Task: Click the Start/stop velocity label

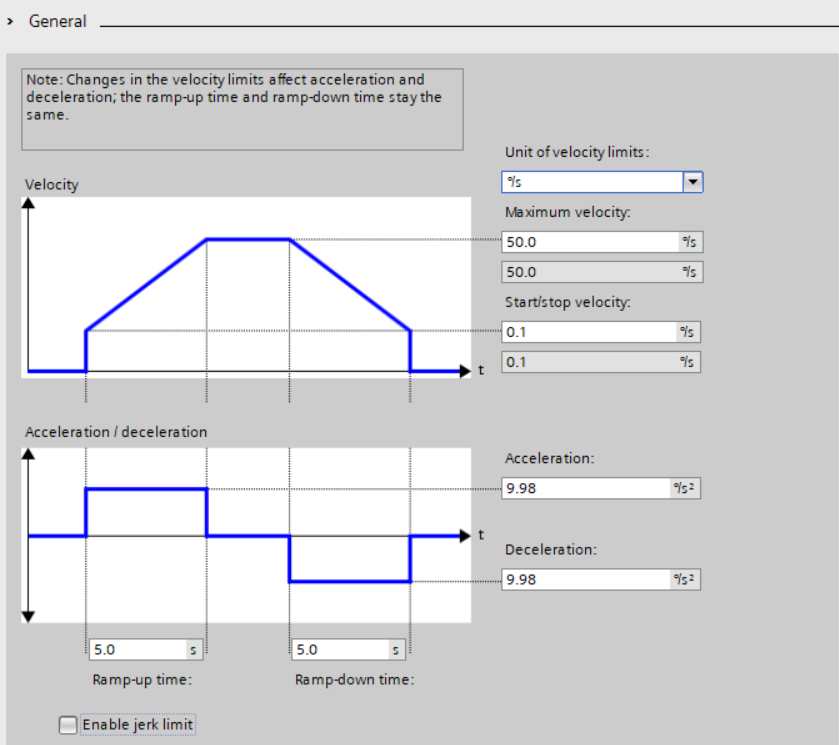Action: click(x=568, y=302)
